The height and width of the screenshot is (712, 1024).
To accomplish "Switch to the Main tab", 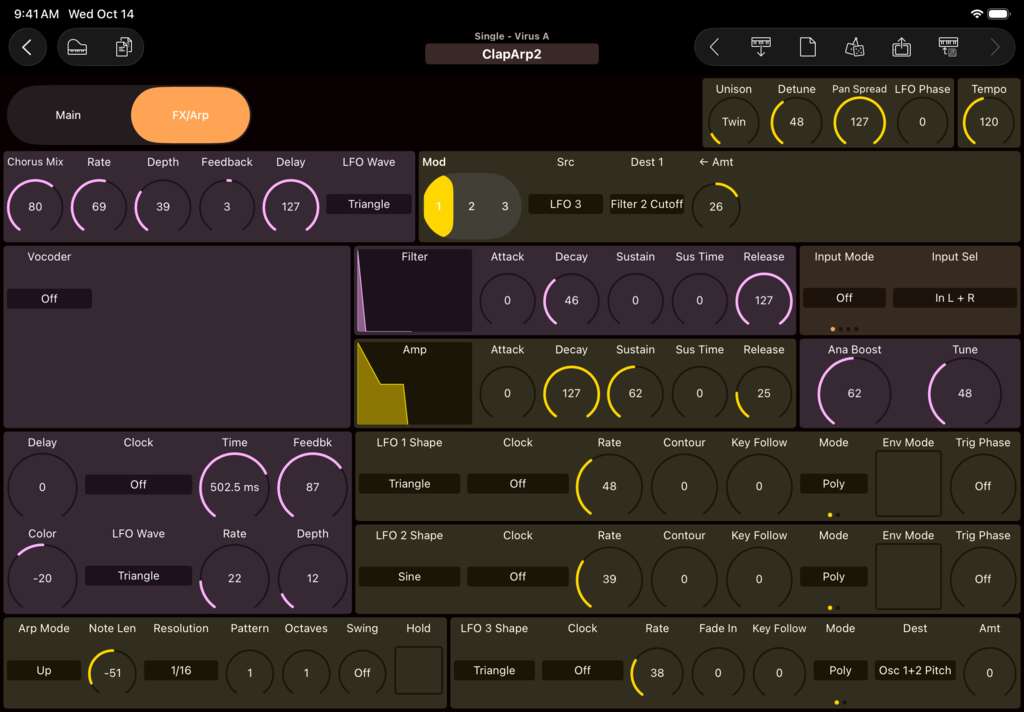I will click(x=68, y=115).
